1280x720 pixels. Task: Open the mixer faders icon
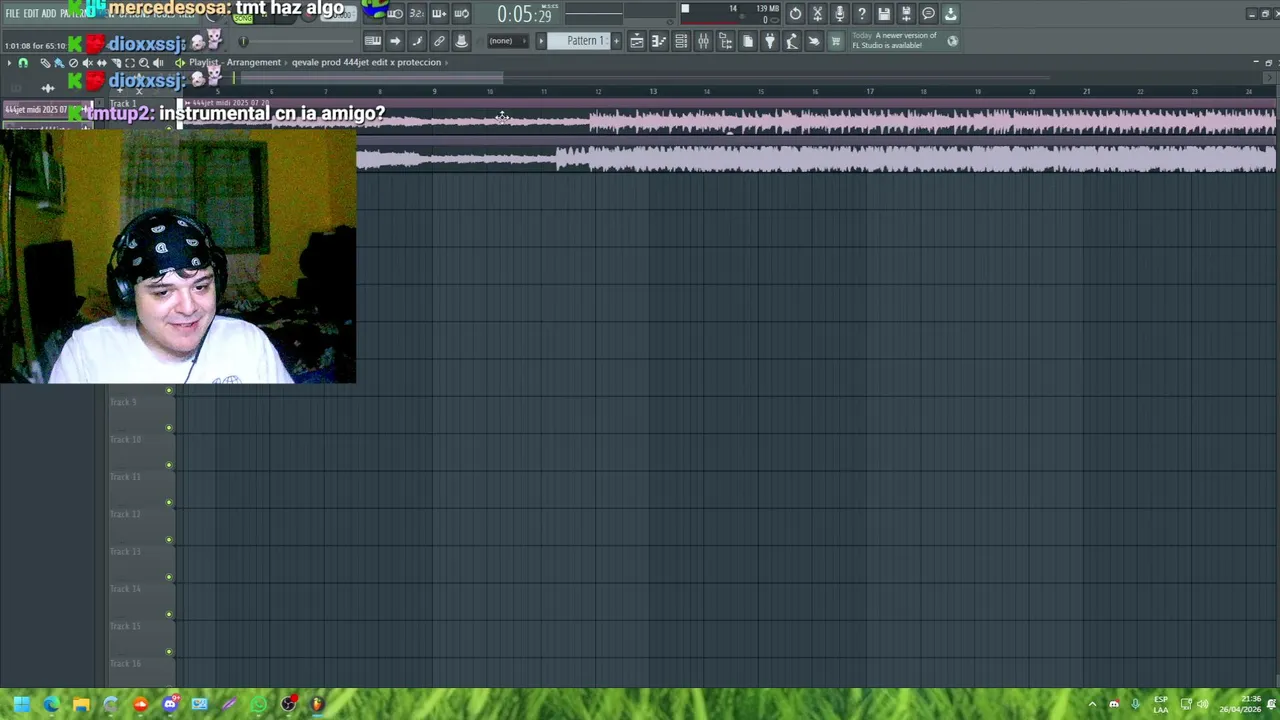point(703,41)
